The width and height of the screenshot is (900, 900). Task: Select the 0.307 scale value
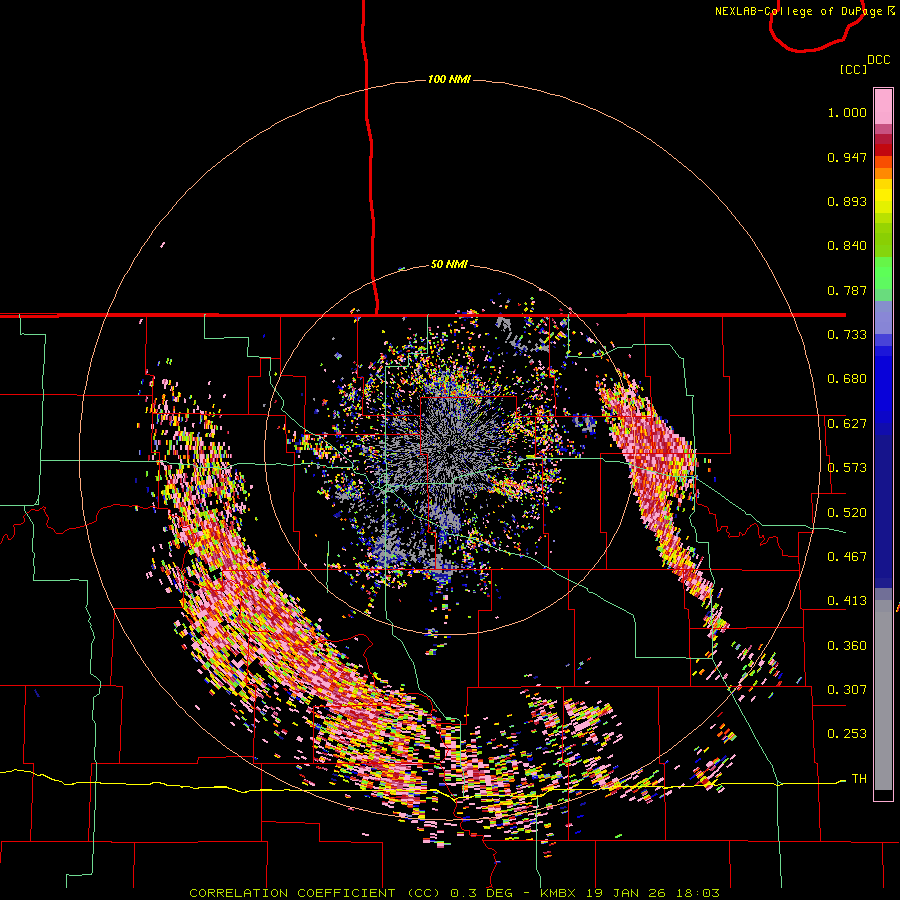coord(847,690)
